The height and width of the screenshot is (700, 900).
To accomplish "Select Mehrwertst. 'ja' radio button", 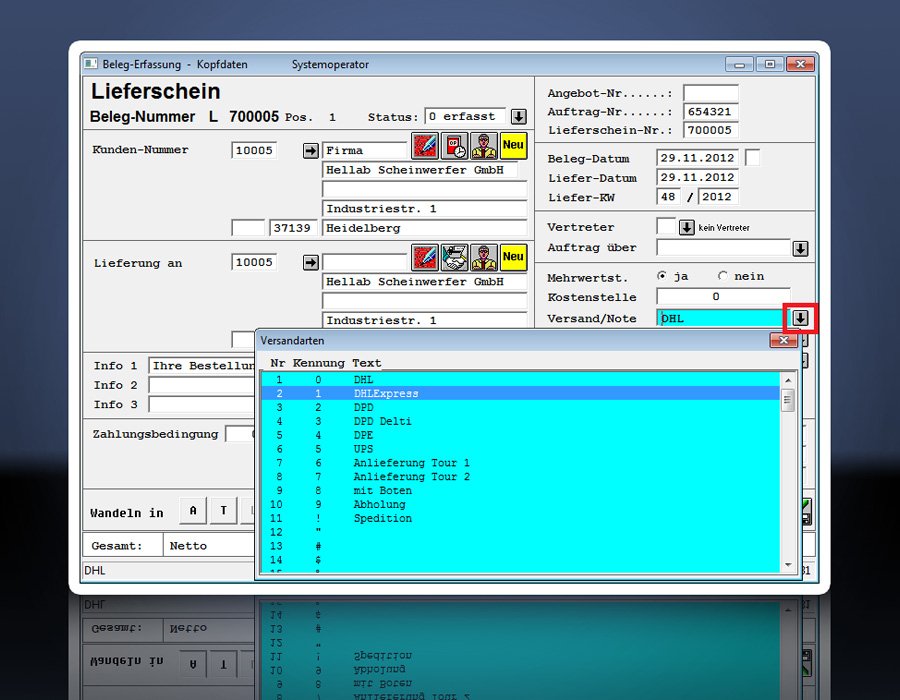I will click(661, 276).
